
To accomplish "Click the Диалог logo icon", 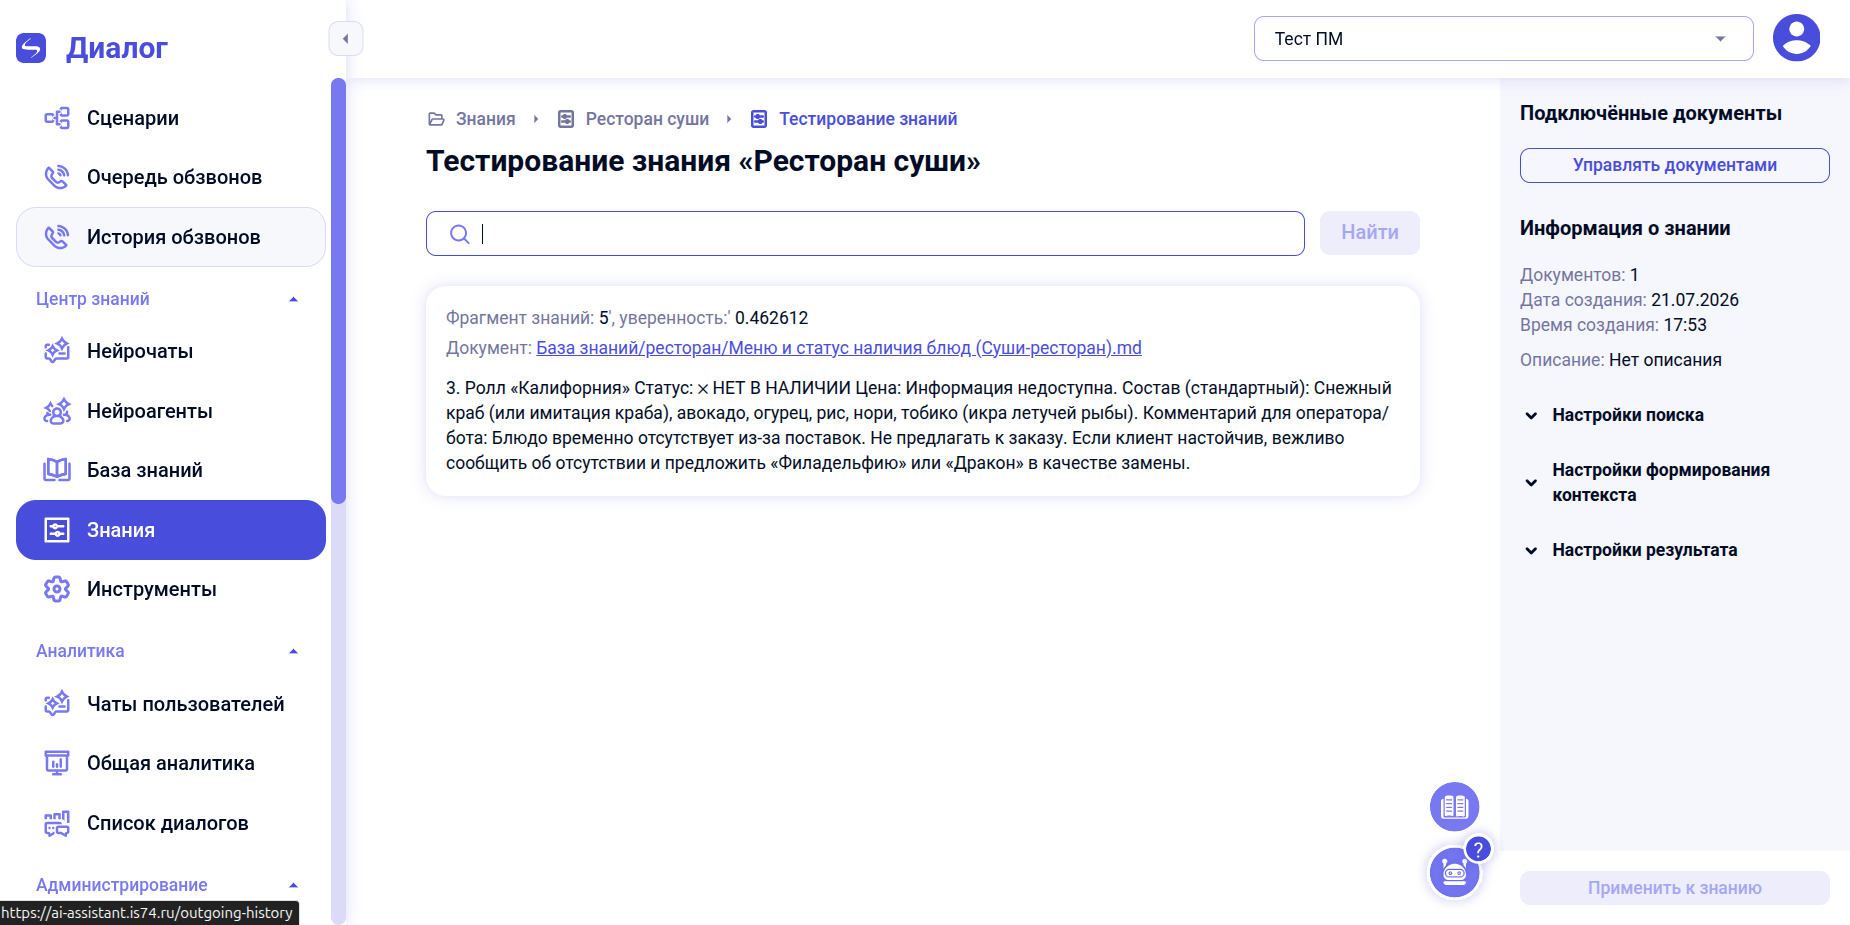I will [31, 48].
